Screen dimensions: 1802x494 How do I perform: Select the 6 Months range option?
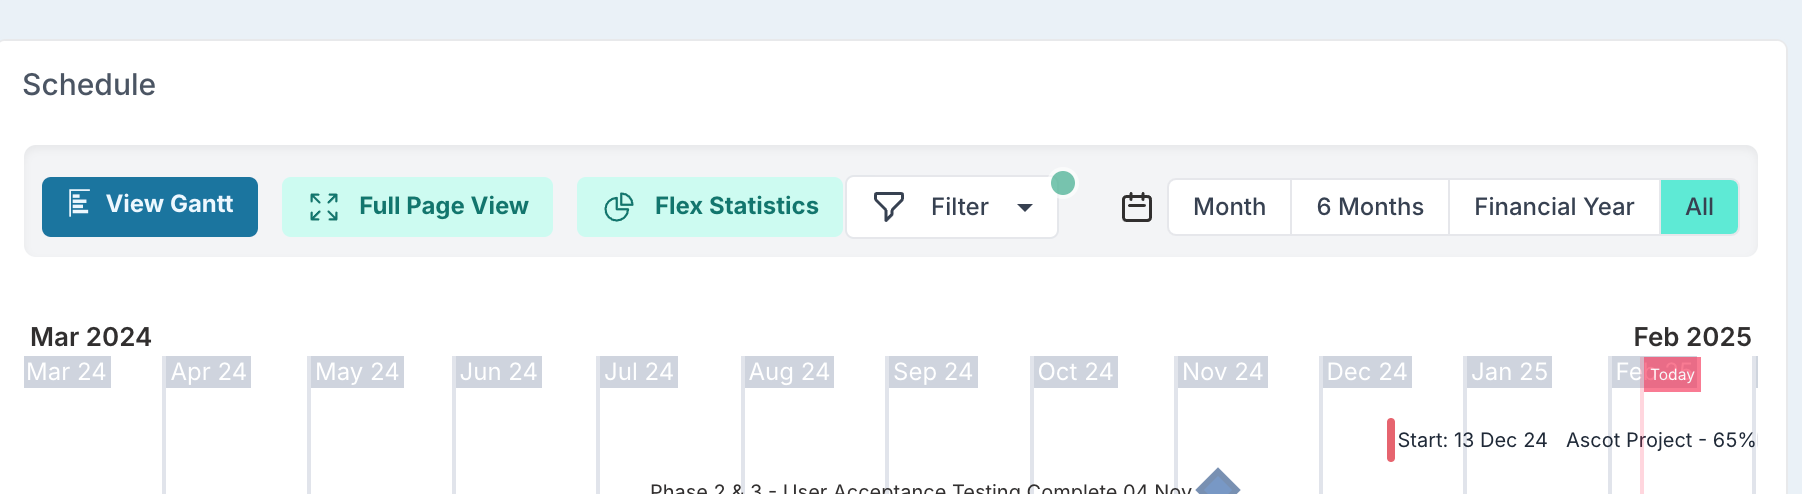(1370, 207)
